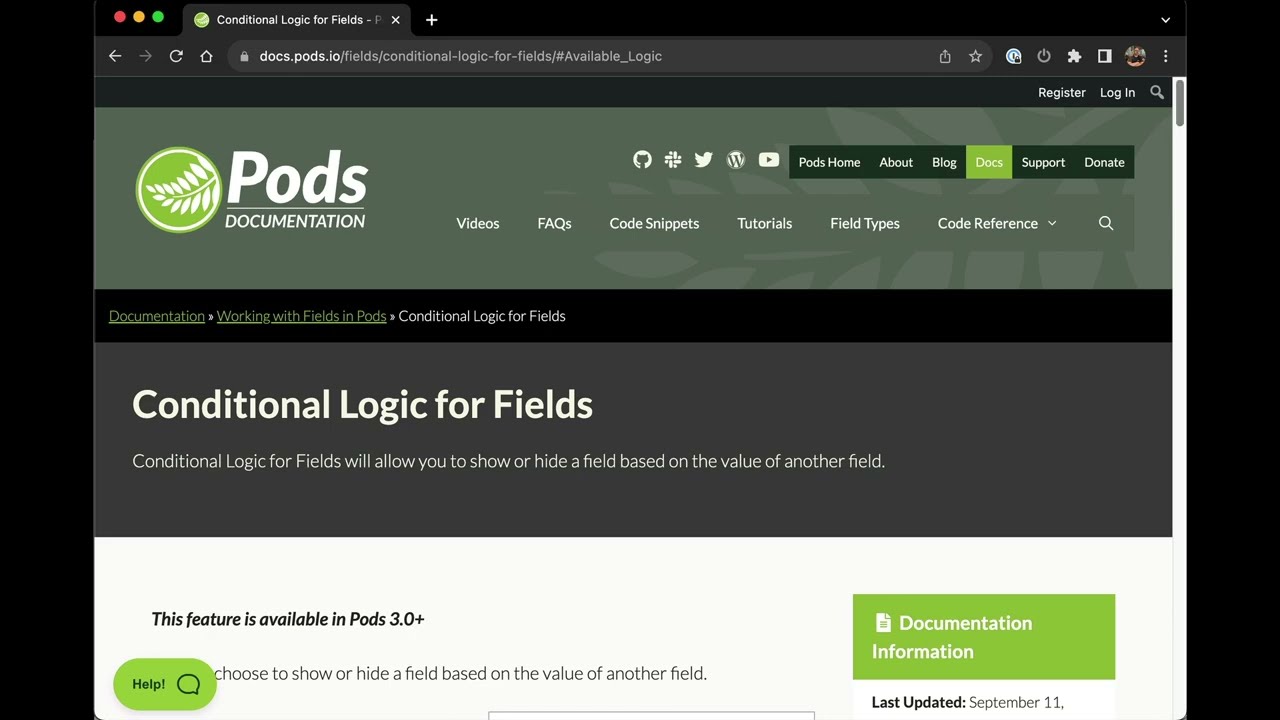Open a new tab with the plus icon
The width and height of the screenshot is (1280, 720).
point(431,20)
